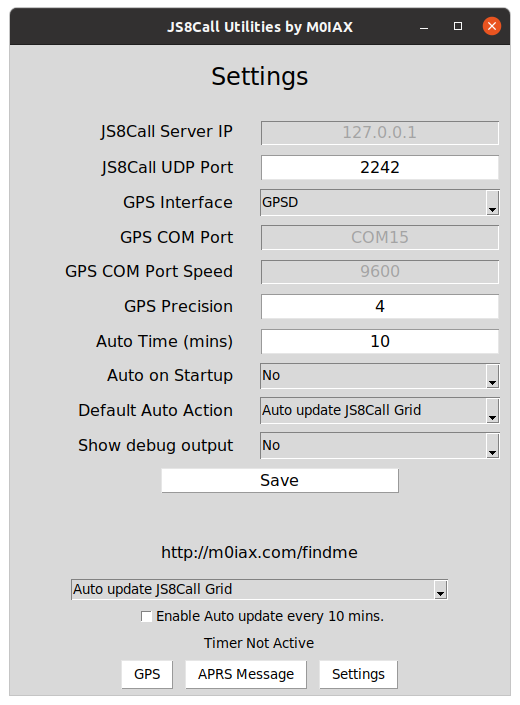Minimize the JS8Call Utilities window
Image resolution: width=520 pixels, height=705 pixels.
(x=424, y=28)
